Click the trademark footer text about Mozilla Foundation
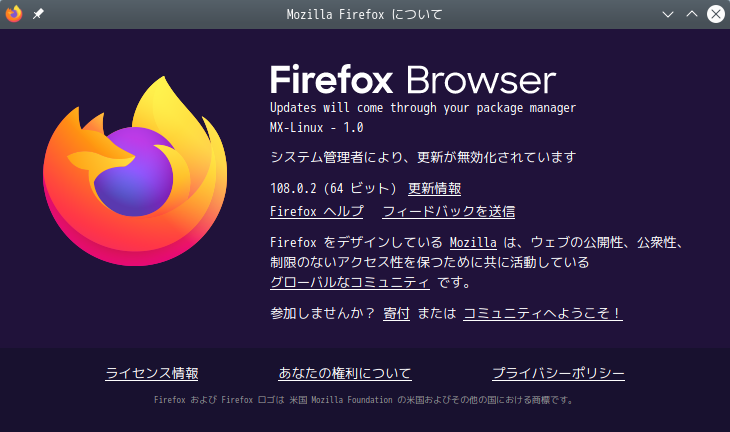Image resolution: width=730 pixels, height=432 pixels. 363,400
